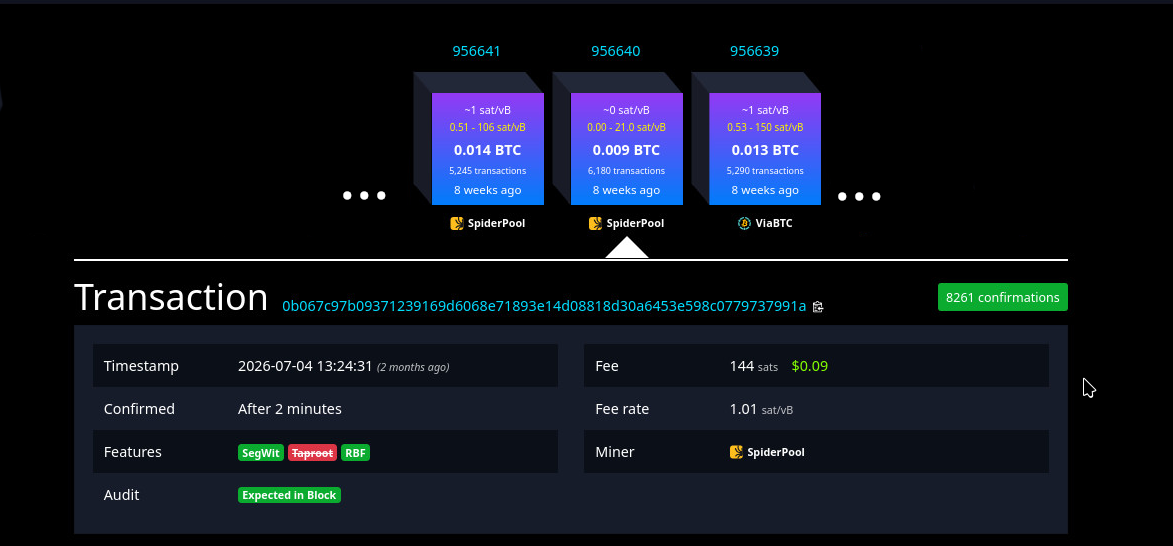Open block 956640 cube
This screenshot has width=1173, height=546.
click(x=626, y=149)
